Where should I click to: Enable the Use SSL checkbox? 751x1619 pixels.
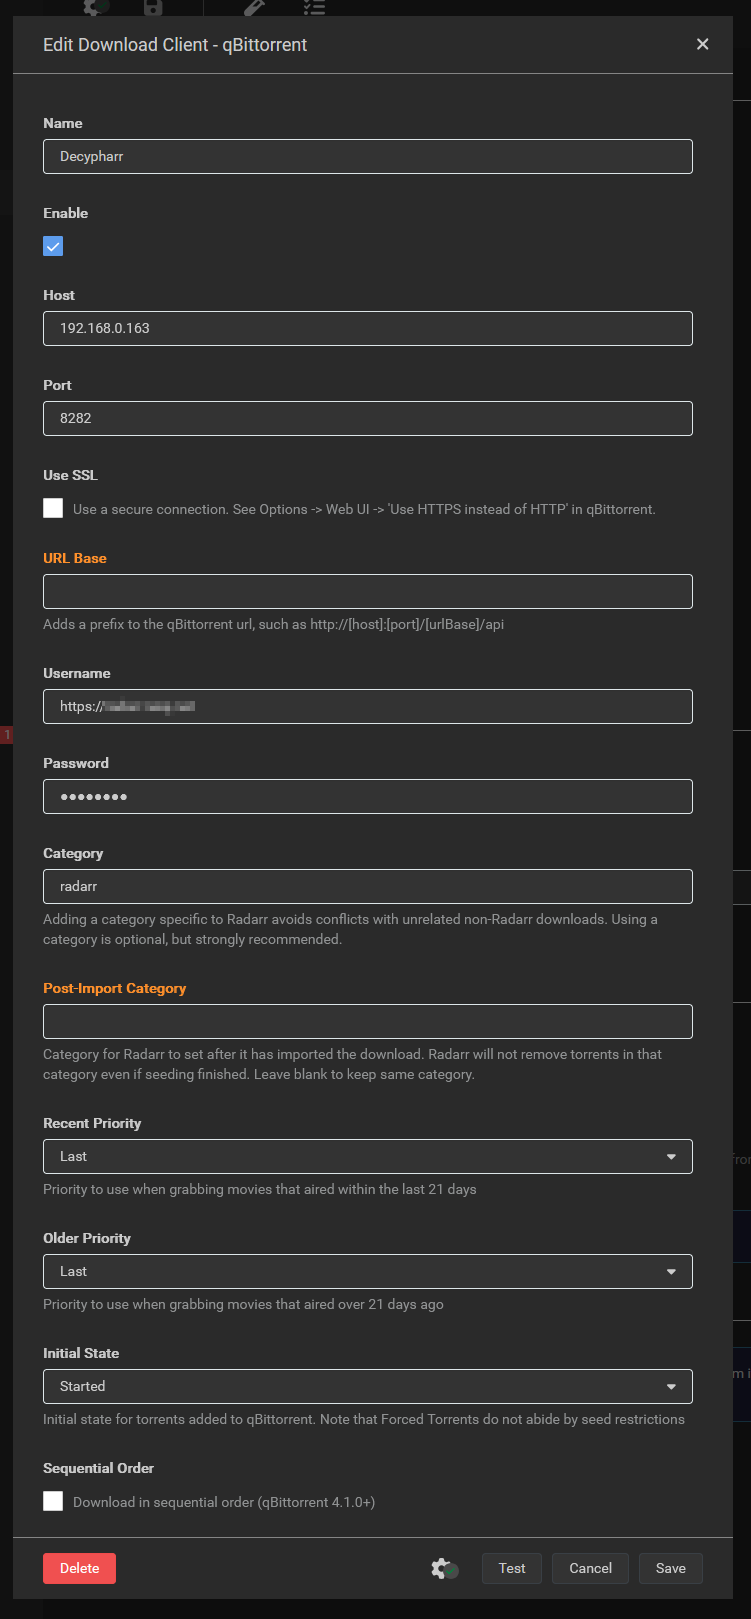[53, 508]
